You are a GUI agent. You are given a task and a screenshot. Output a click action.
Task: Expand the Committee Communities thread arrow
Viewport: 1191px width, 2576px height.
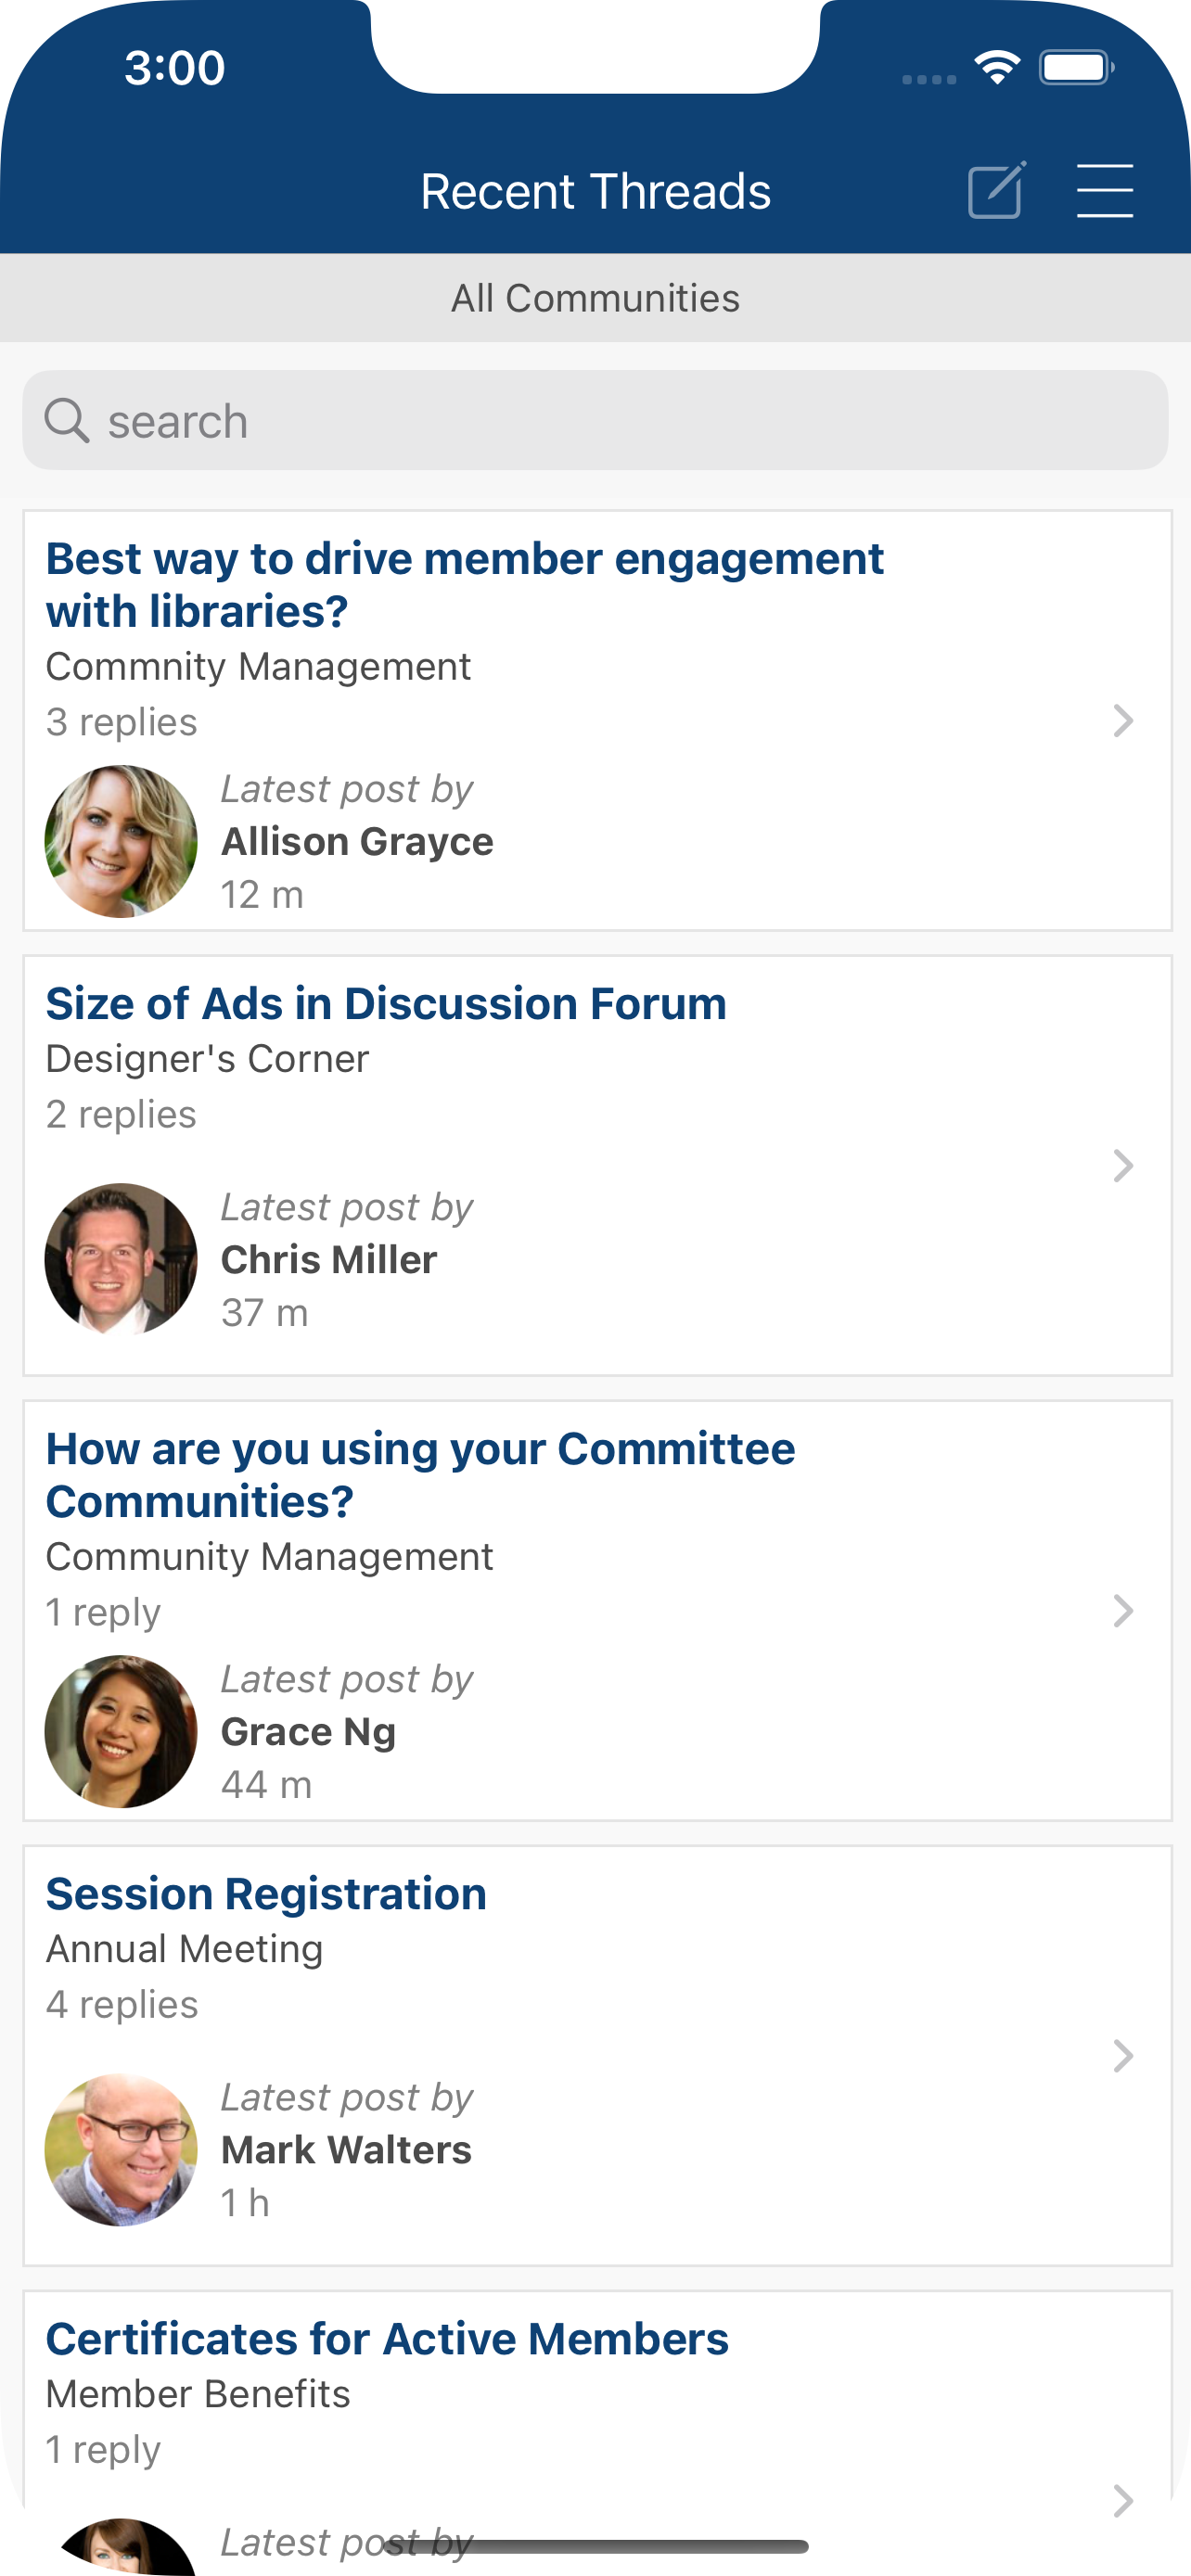[1123, 1610]
